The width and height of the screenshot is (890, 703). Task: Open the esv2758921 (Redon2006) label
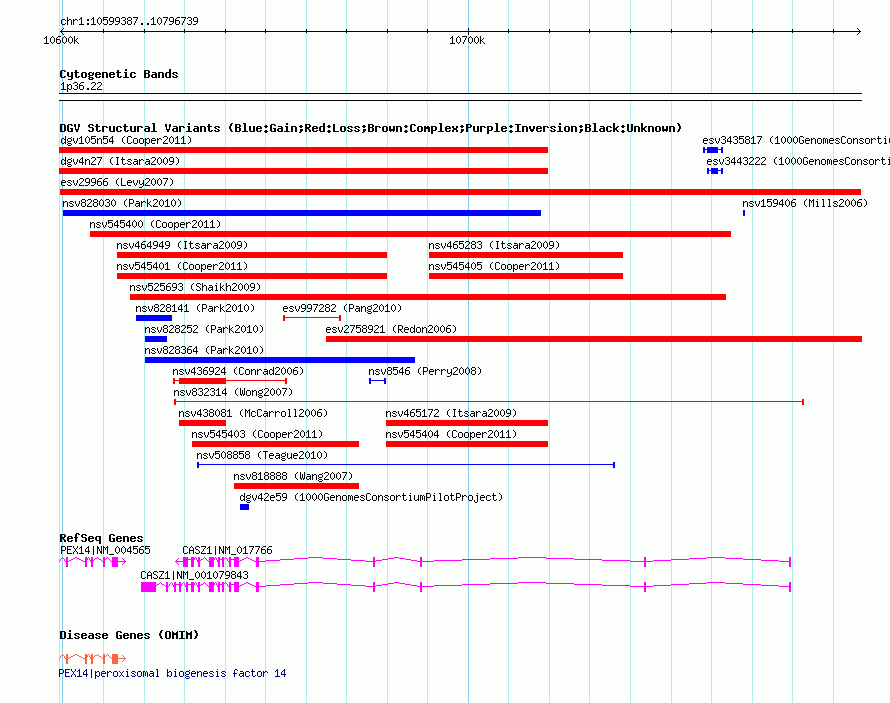pos(391,329)
